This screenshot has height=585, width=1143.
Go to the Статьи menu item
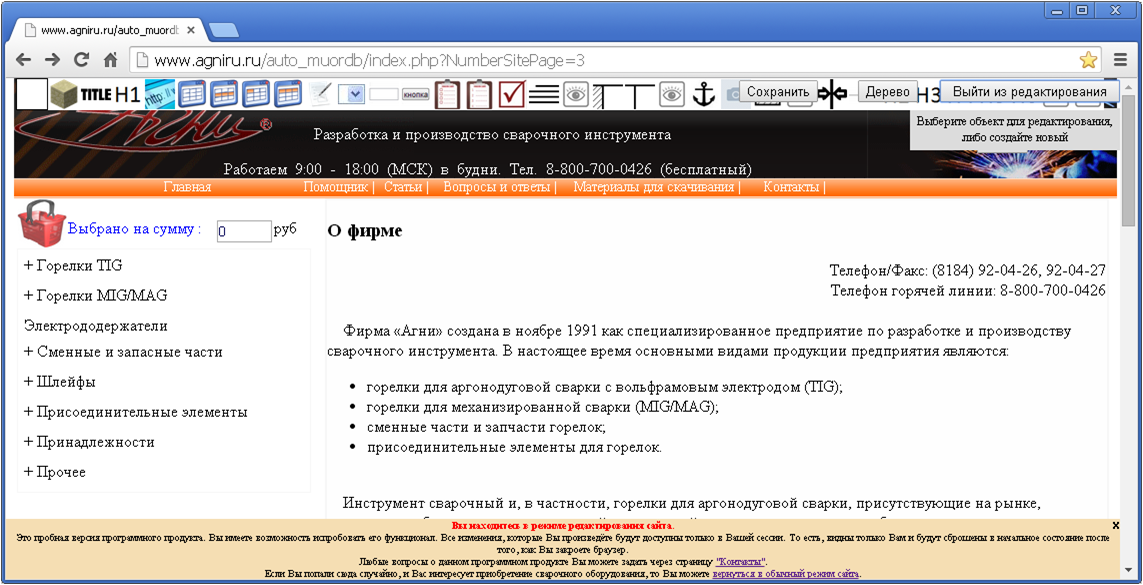(403, 187)
